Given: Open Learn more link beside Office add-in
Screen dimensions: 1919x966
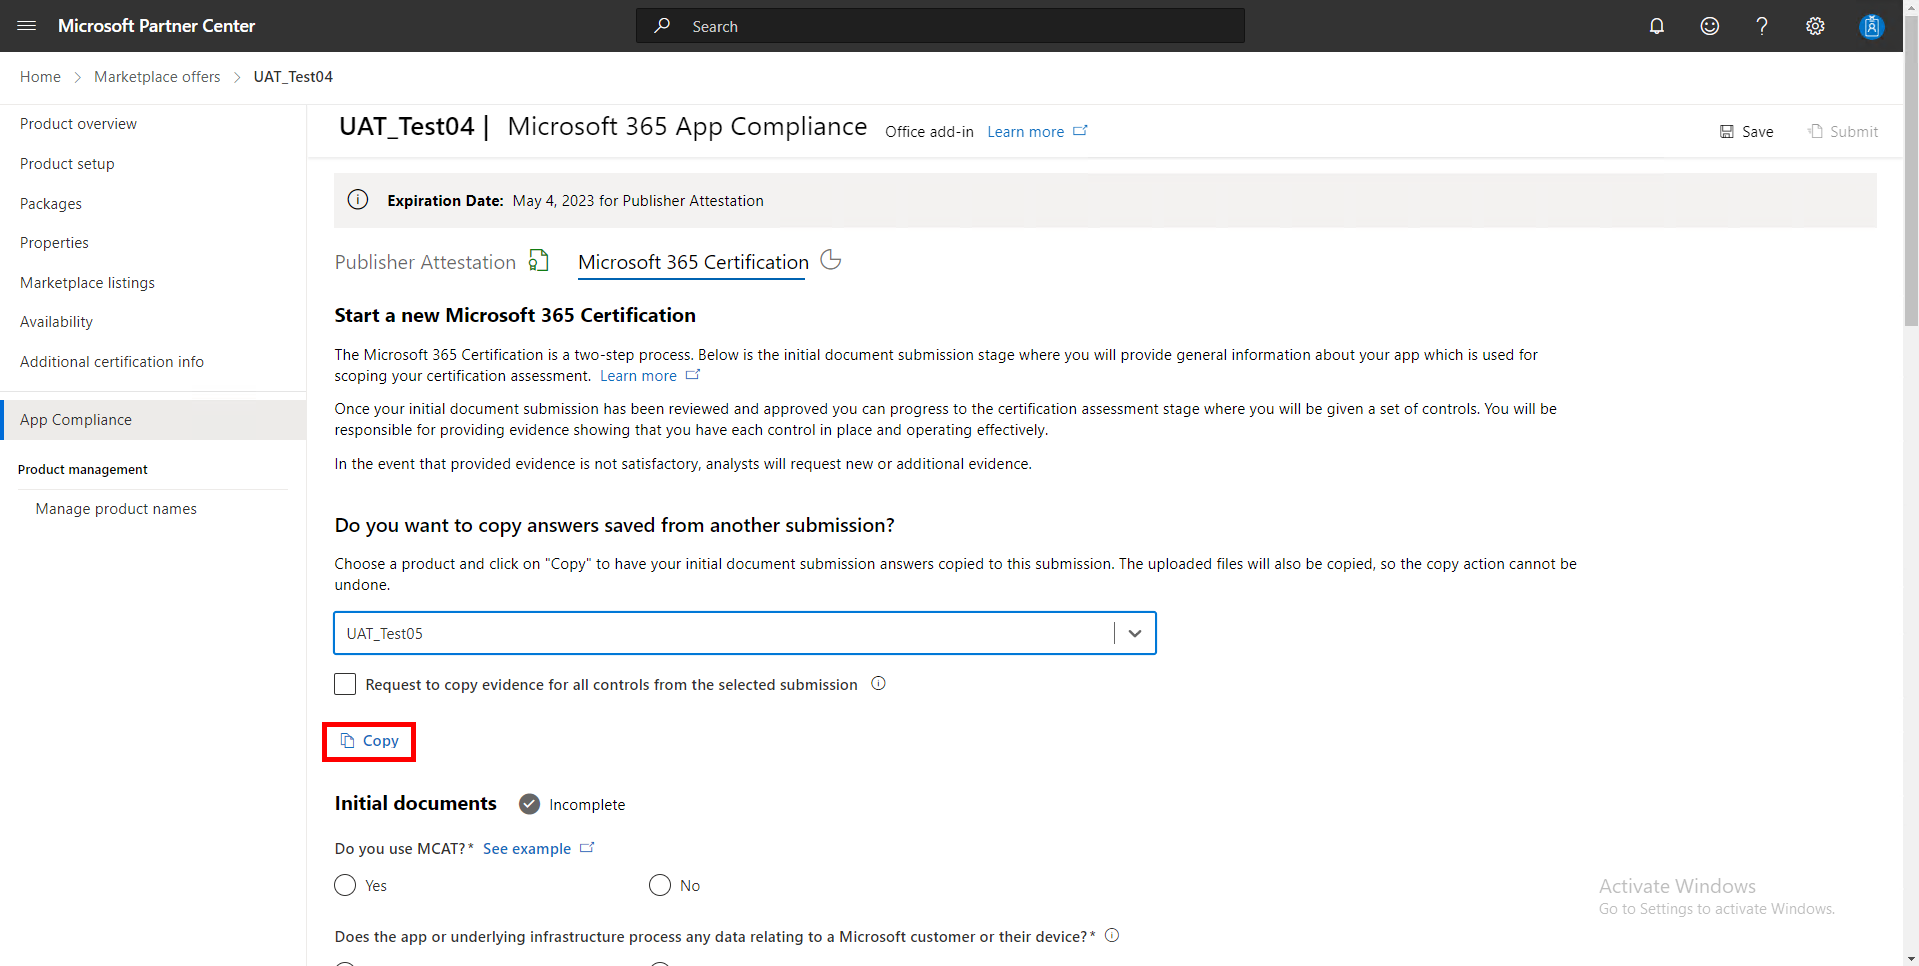Looking at the screenshot, I should pos(1025,132).
